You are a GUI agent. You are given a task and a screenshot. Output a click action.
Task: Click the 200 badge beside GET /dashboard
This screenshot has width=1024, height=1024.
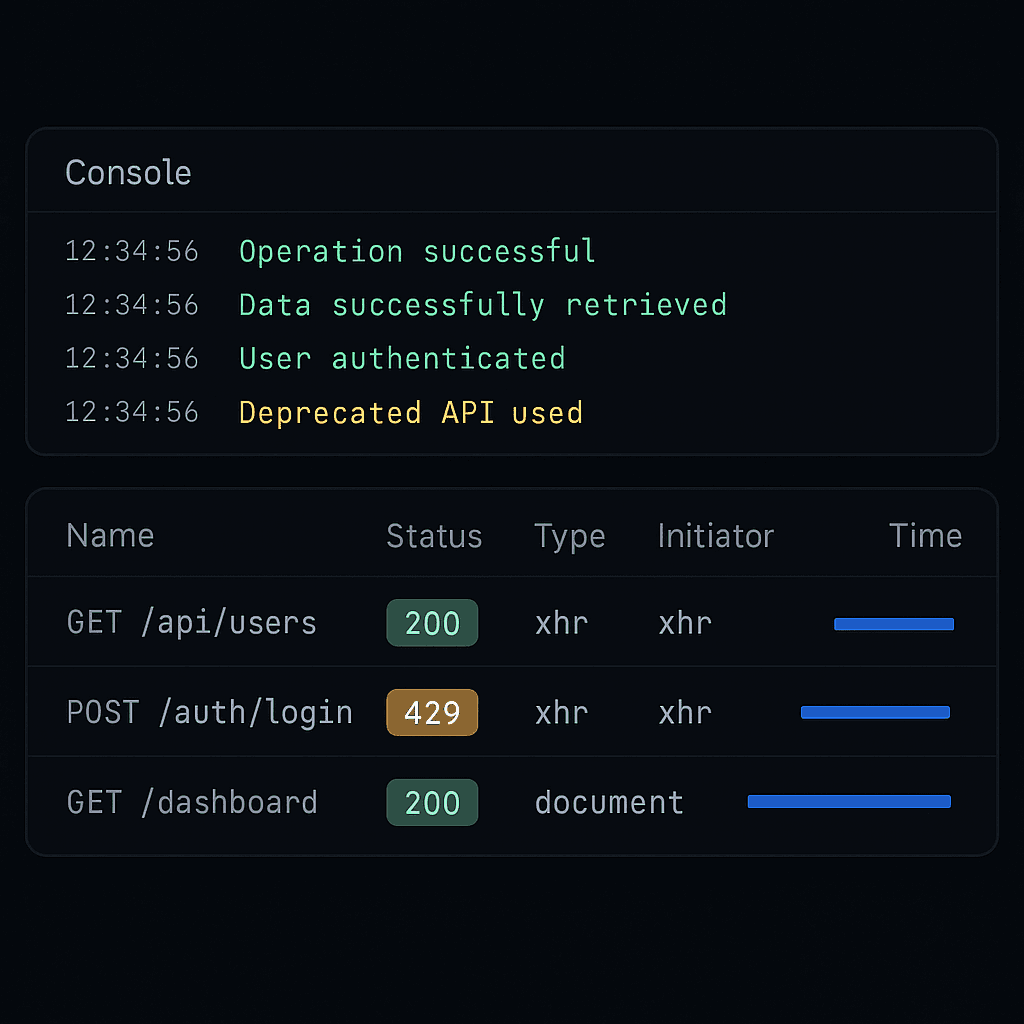432,802
